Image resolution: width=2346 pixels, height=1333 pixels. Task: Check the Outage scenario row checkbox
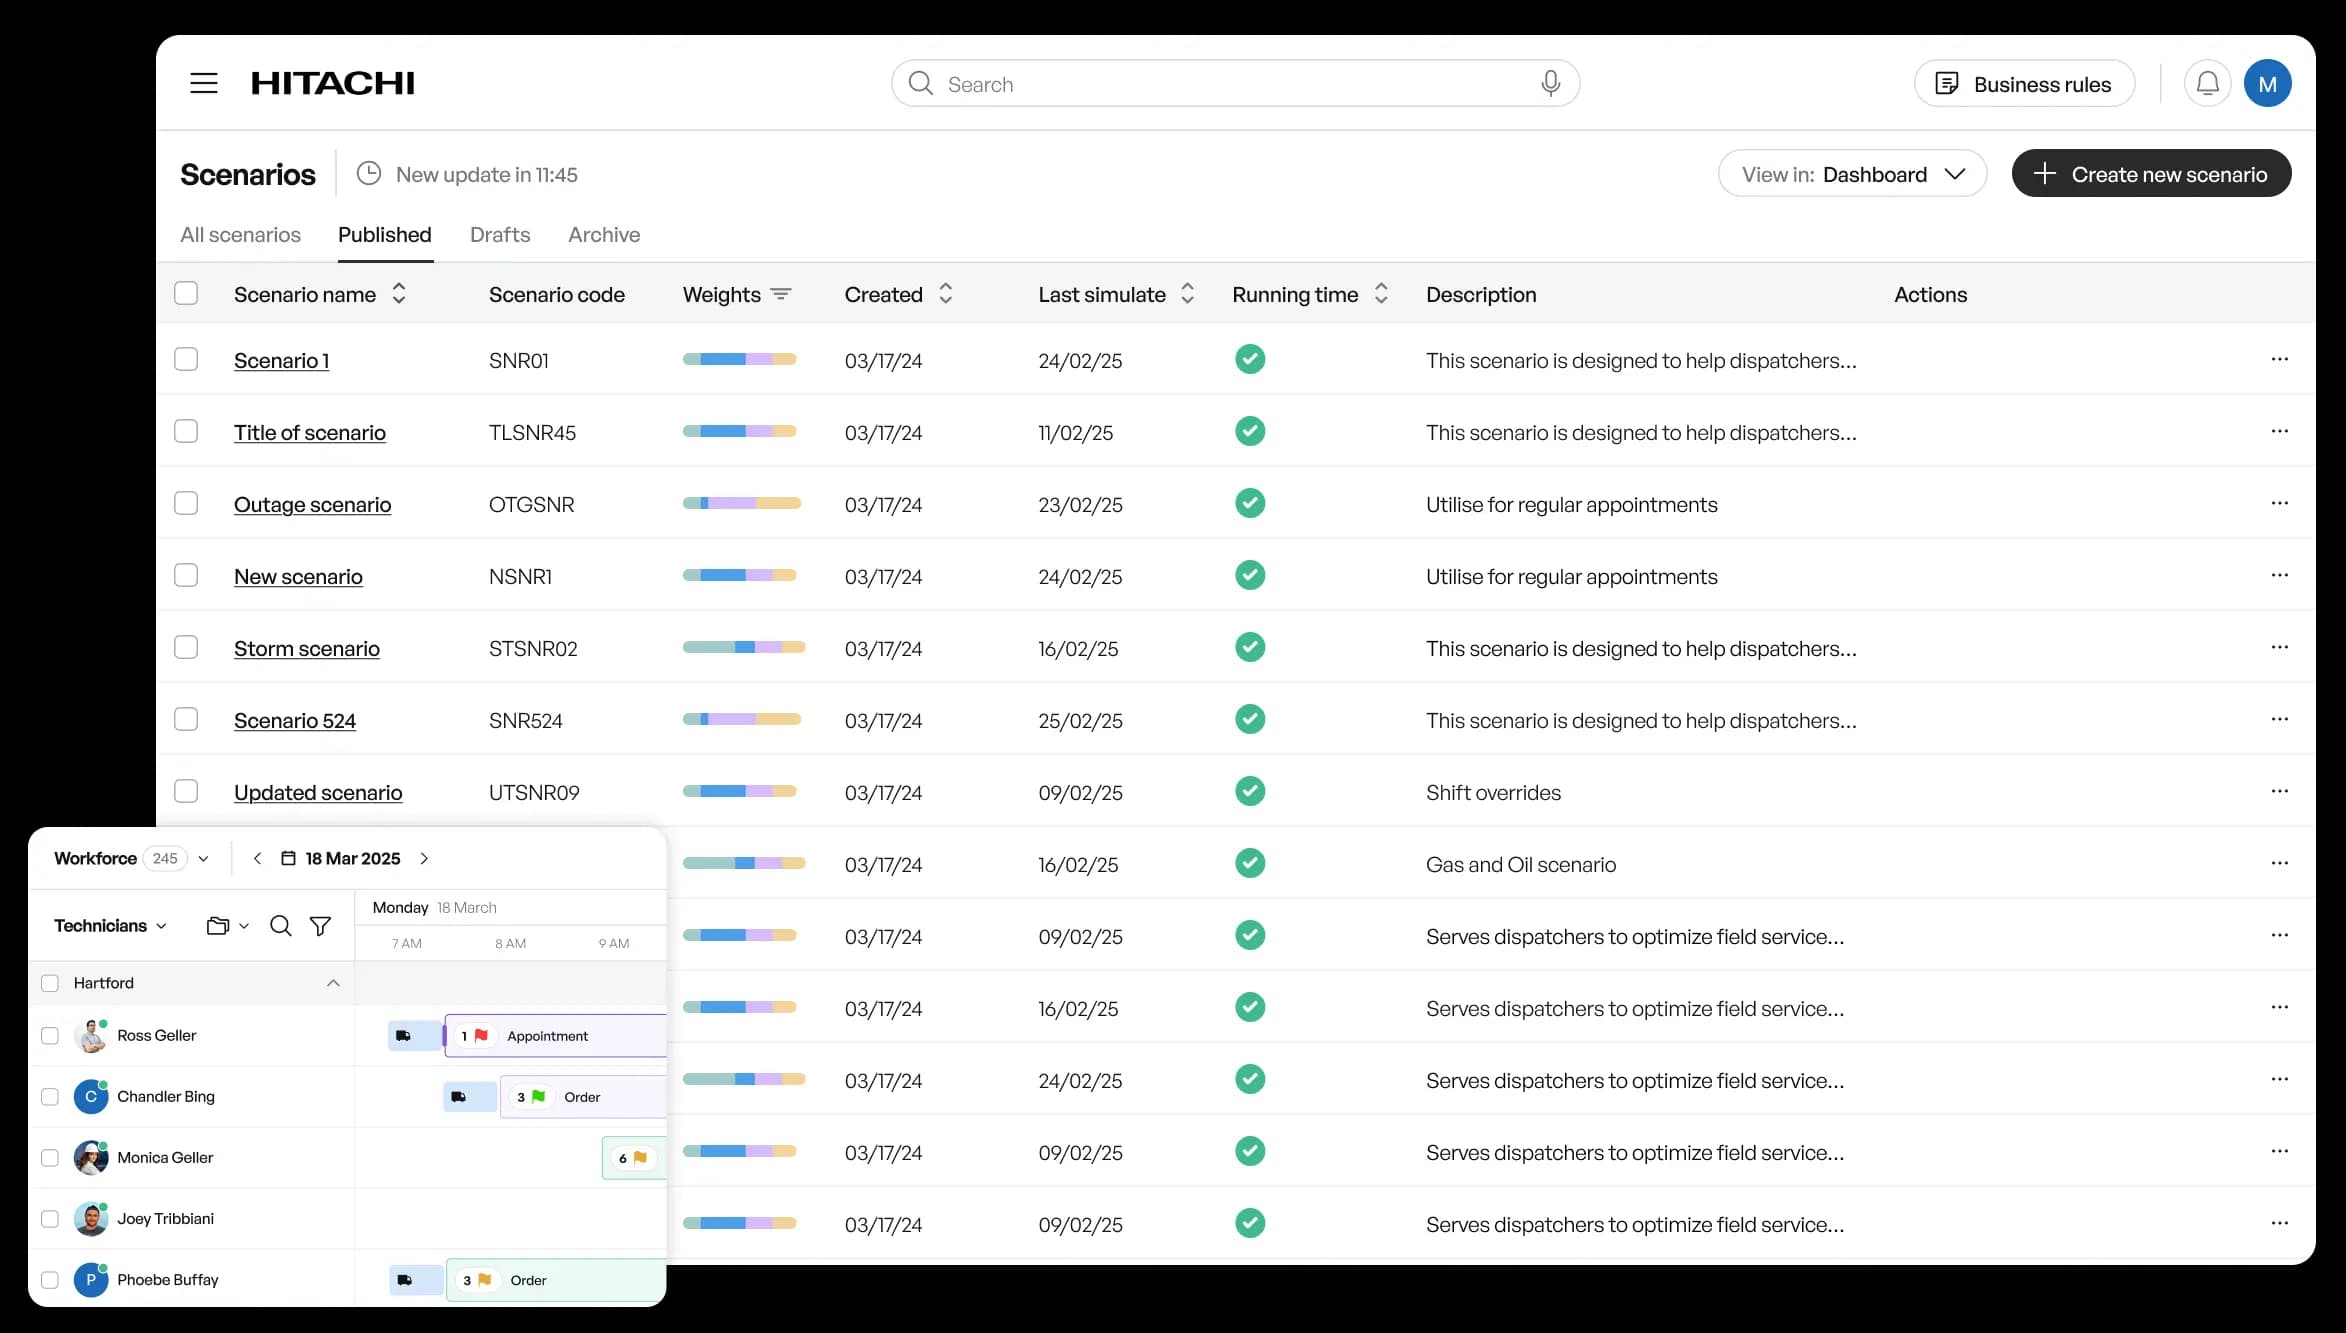(186, 503)
